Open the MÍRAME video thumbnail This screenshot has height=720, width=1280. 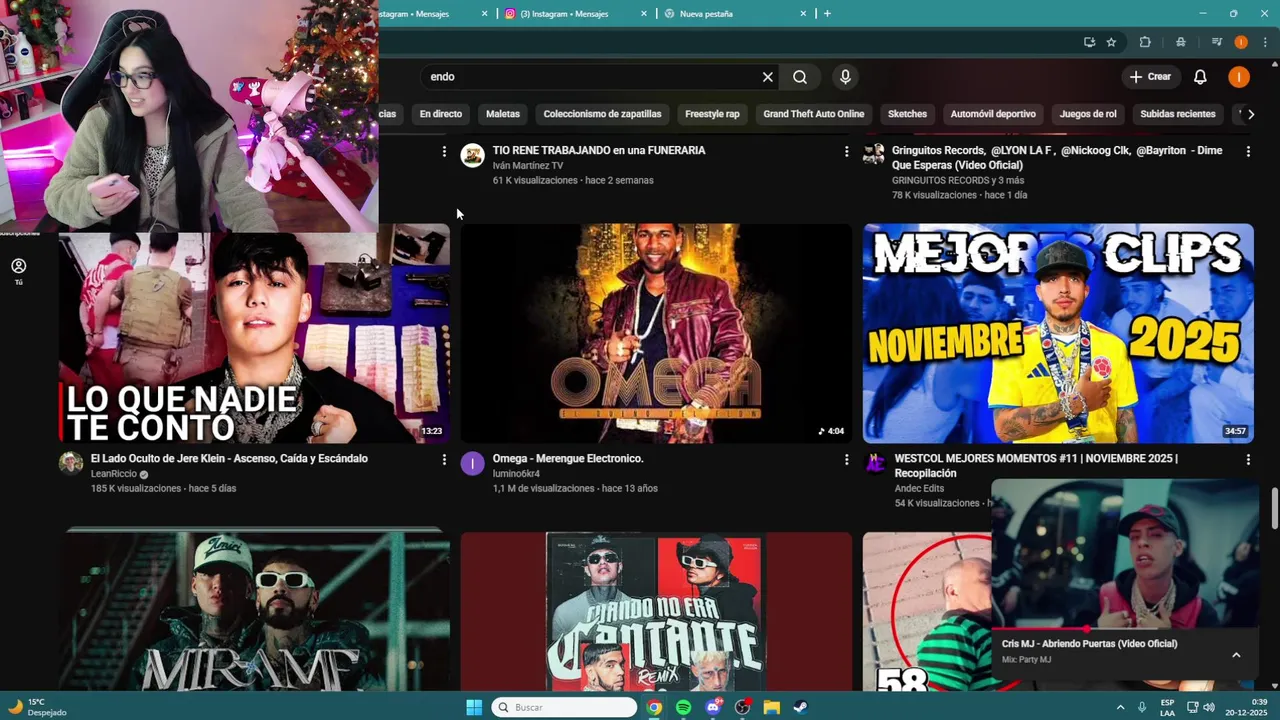(254, 611)
